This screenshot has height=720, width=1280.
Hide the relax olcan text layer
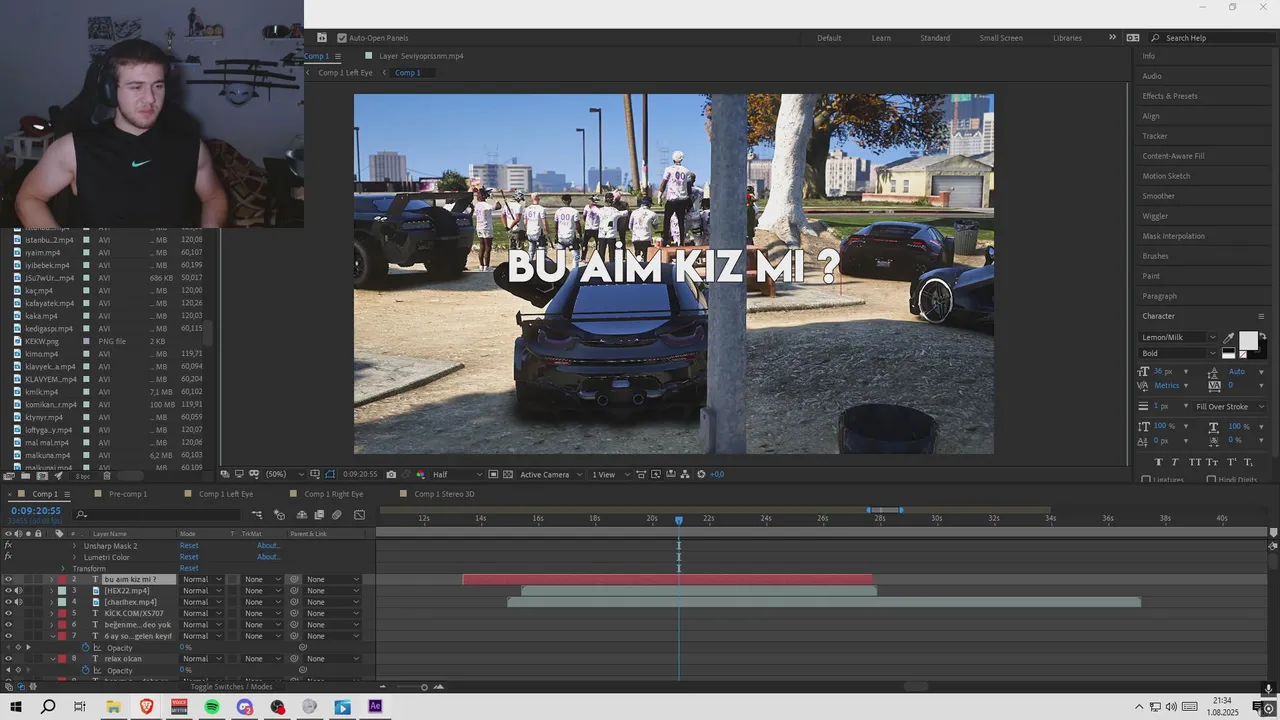tap(8, 659)
